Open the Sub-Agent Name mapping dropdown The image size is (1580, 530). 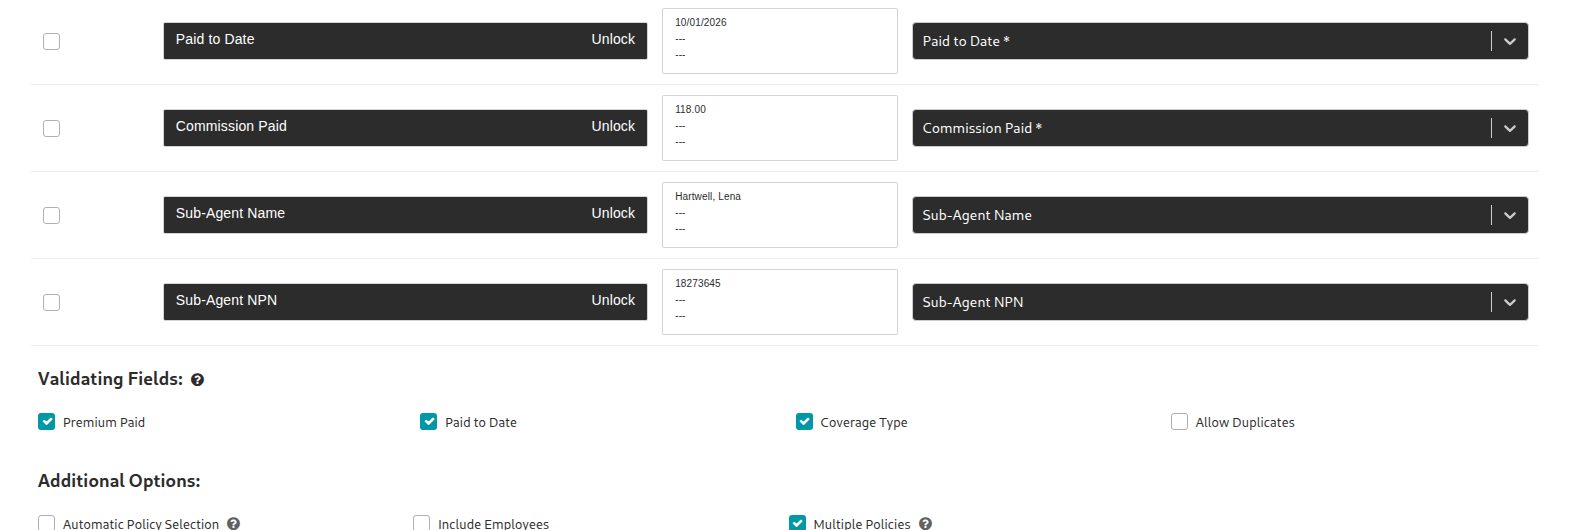tap(1220, 215)
